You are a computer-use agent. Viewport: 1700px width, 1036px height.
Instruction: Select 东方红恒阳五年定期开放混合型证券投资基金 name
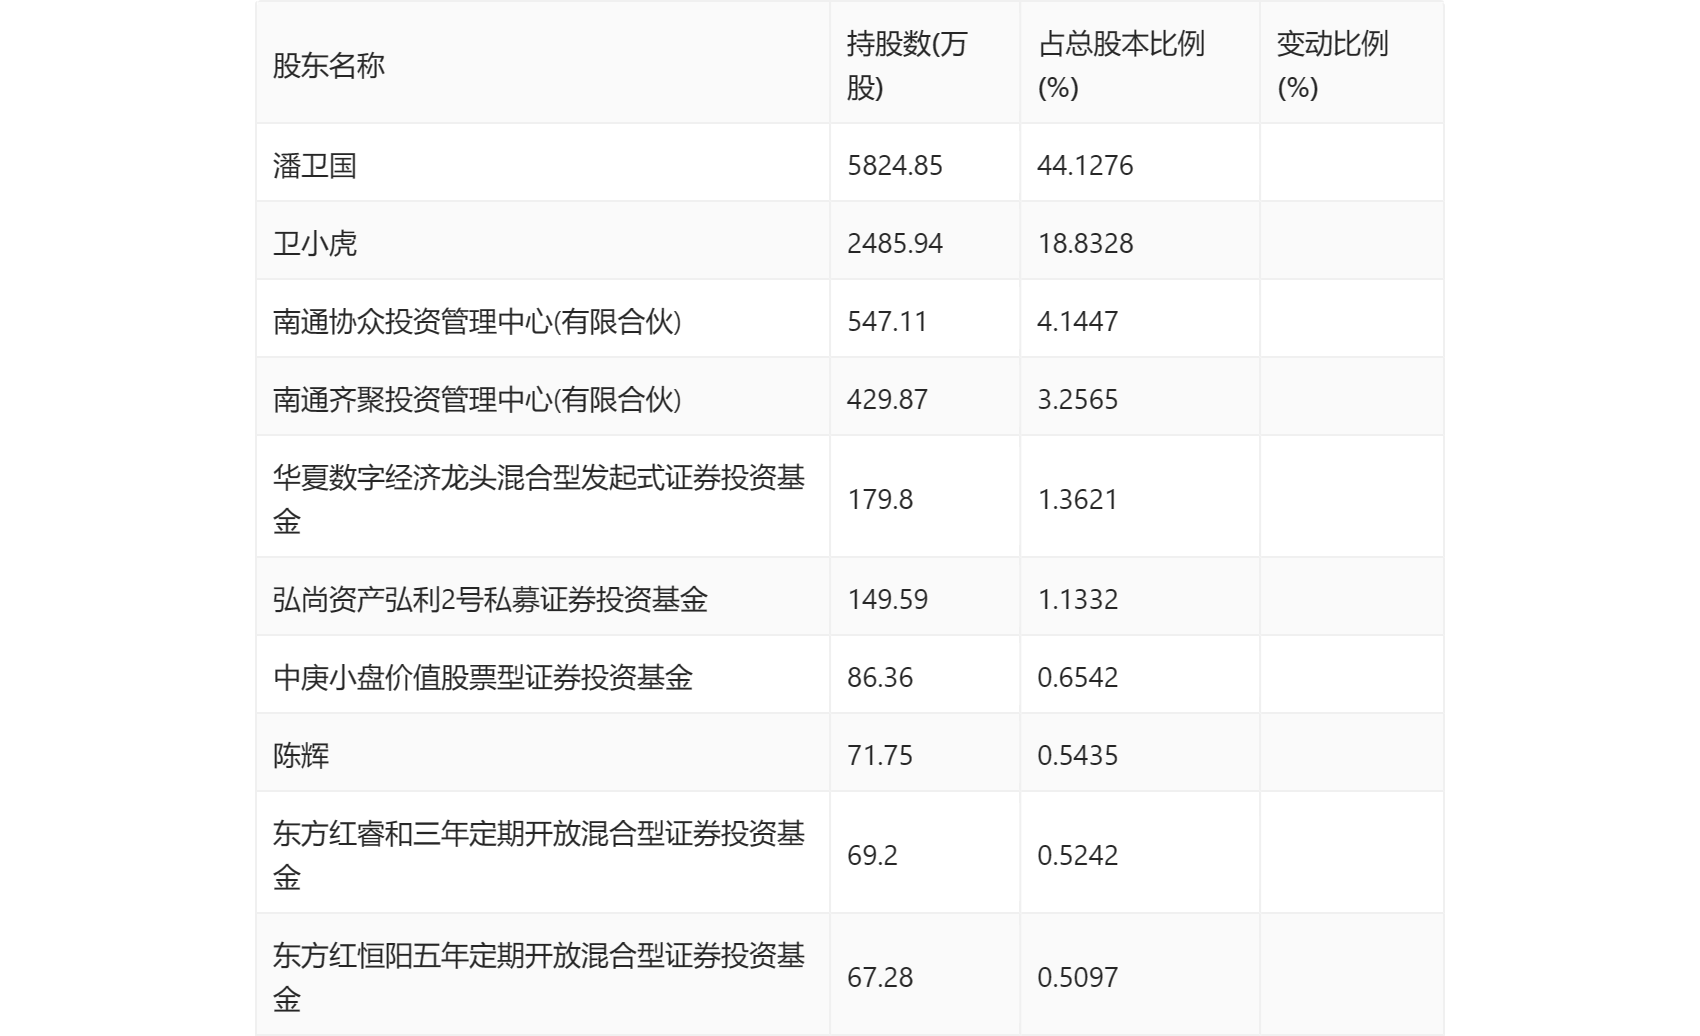tap(539, 977)
